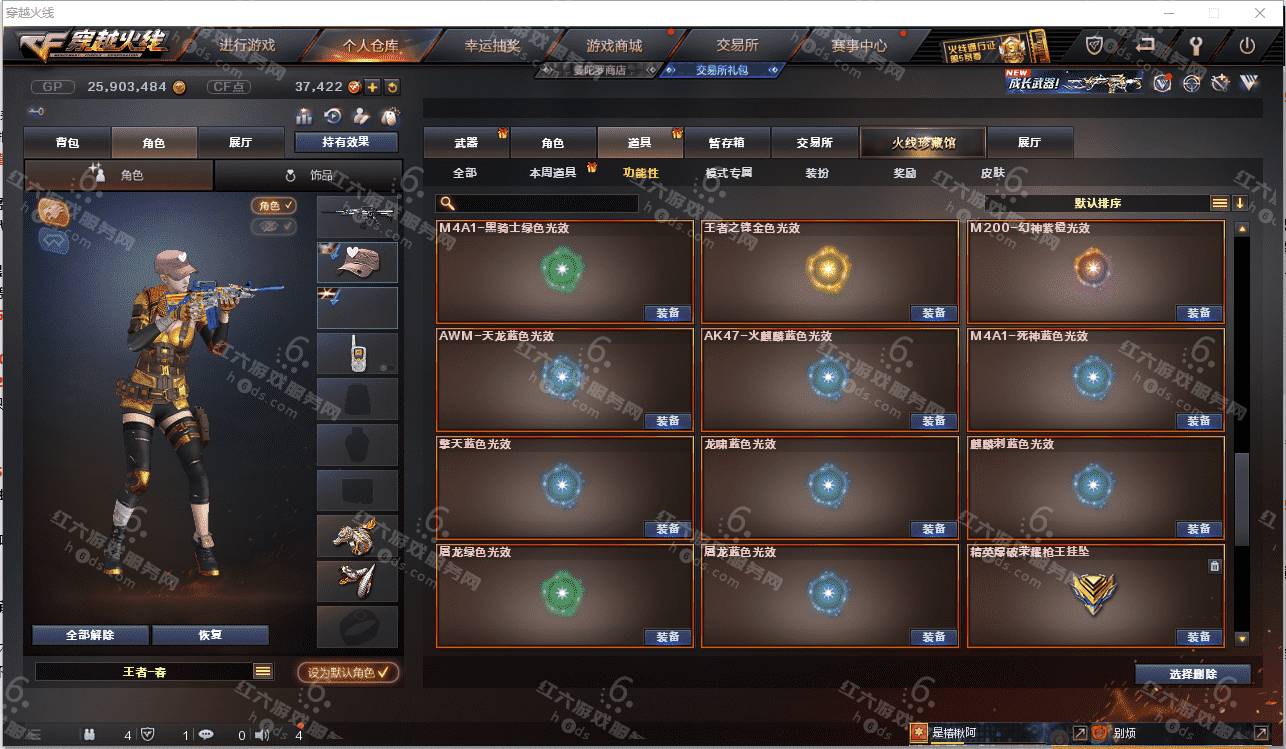Viewport: 1286px width, 749px height.
Task: Open settings with the wrench icon
Action: (x=1195, y=45)
